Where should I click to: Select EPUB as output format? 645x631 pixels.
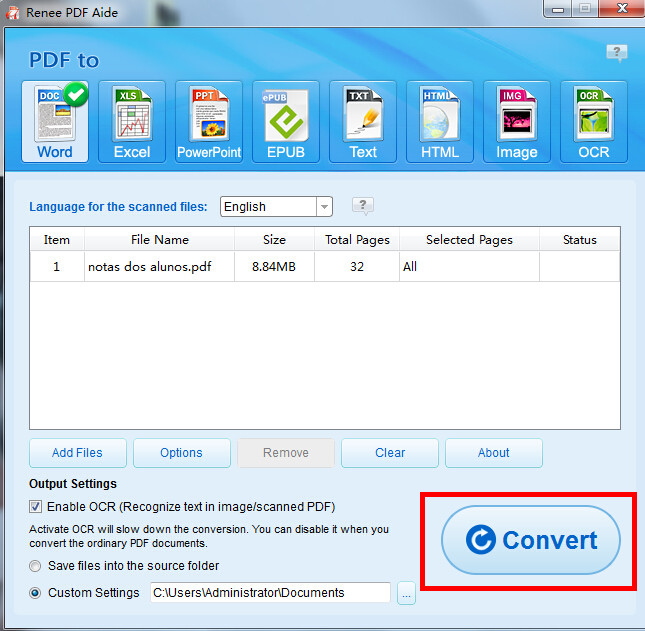286,122
